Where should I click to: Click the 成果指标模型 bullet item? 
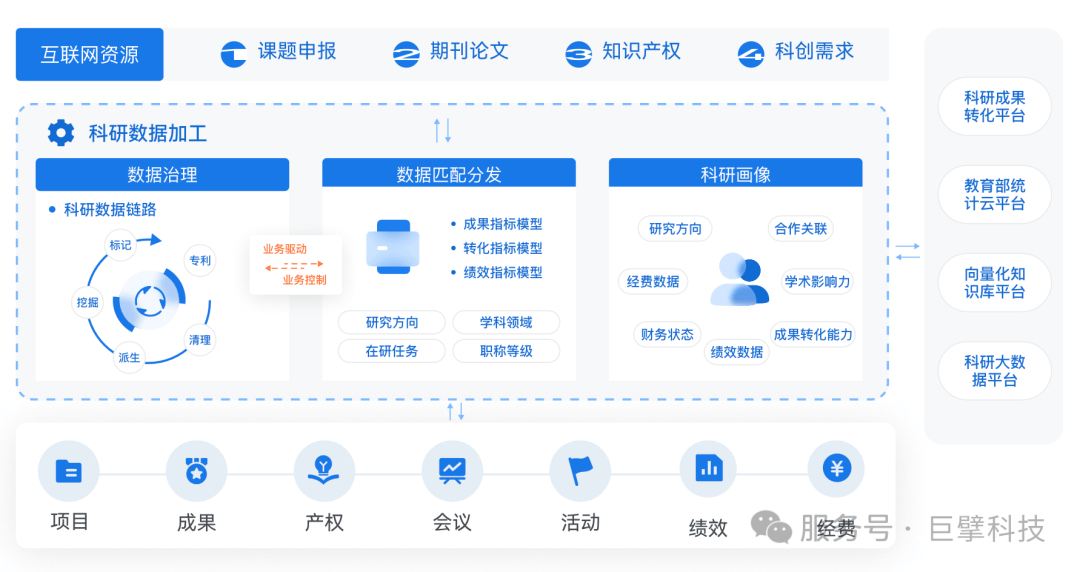point(503,224)
